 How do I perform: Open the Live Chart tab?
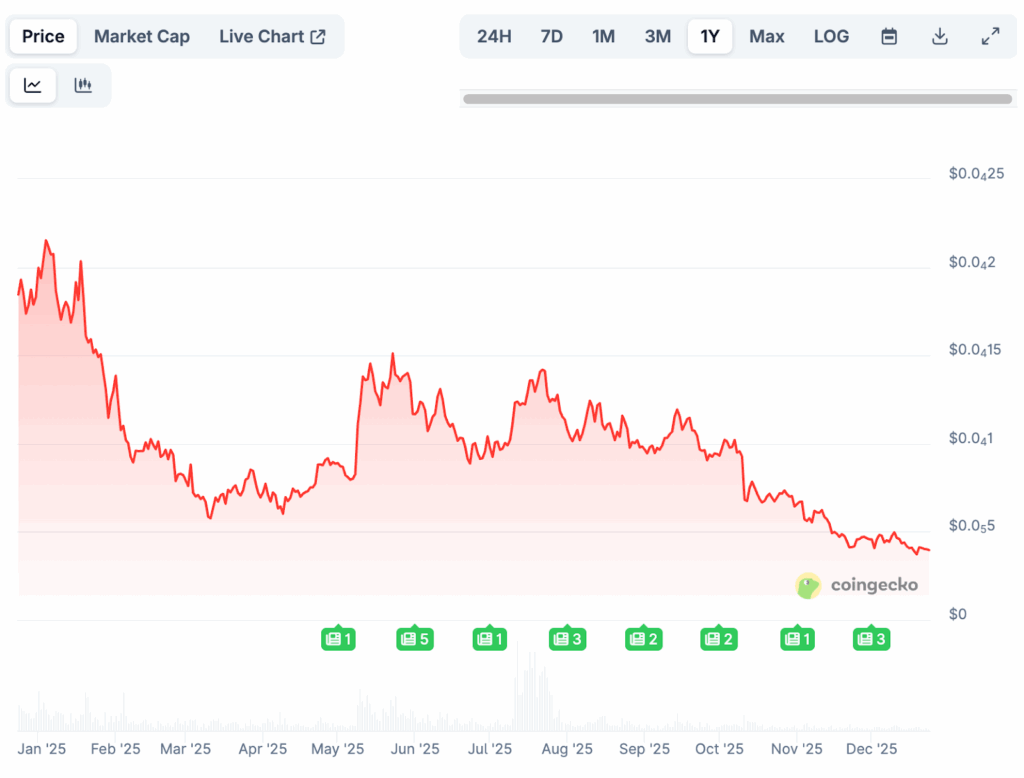[x=263, y=36]
